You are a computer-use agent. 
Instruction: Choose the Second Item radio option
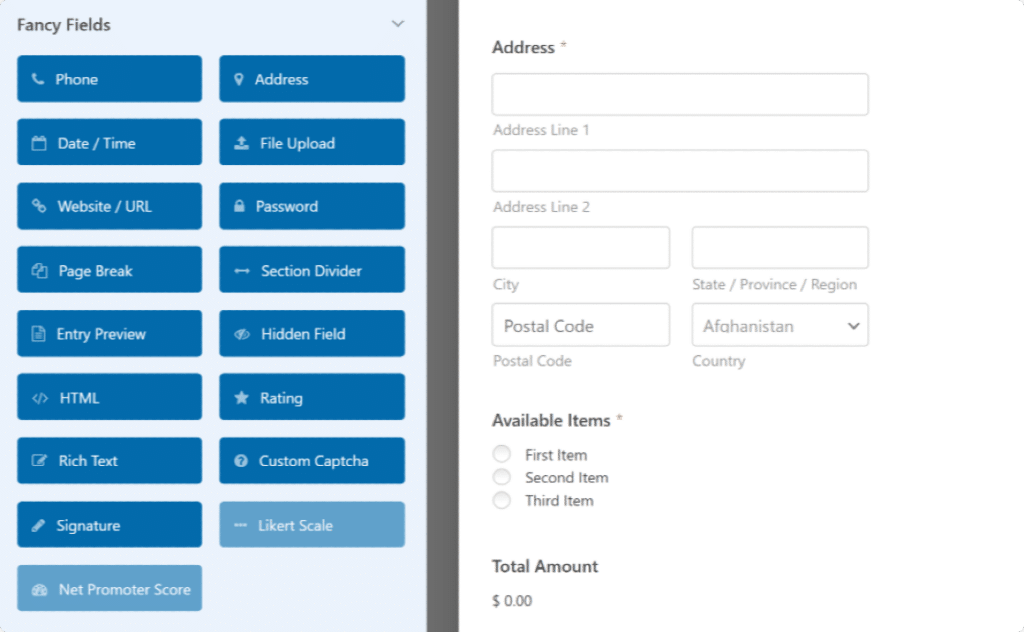point(502,478)
